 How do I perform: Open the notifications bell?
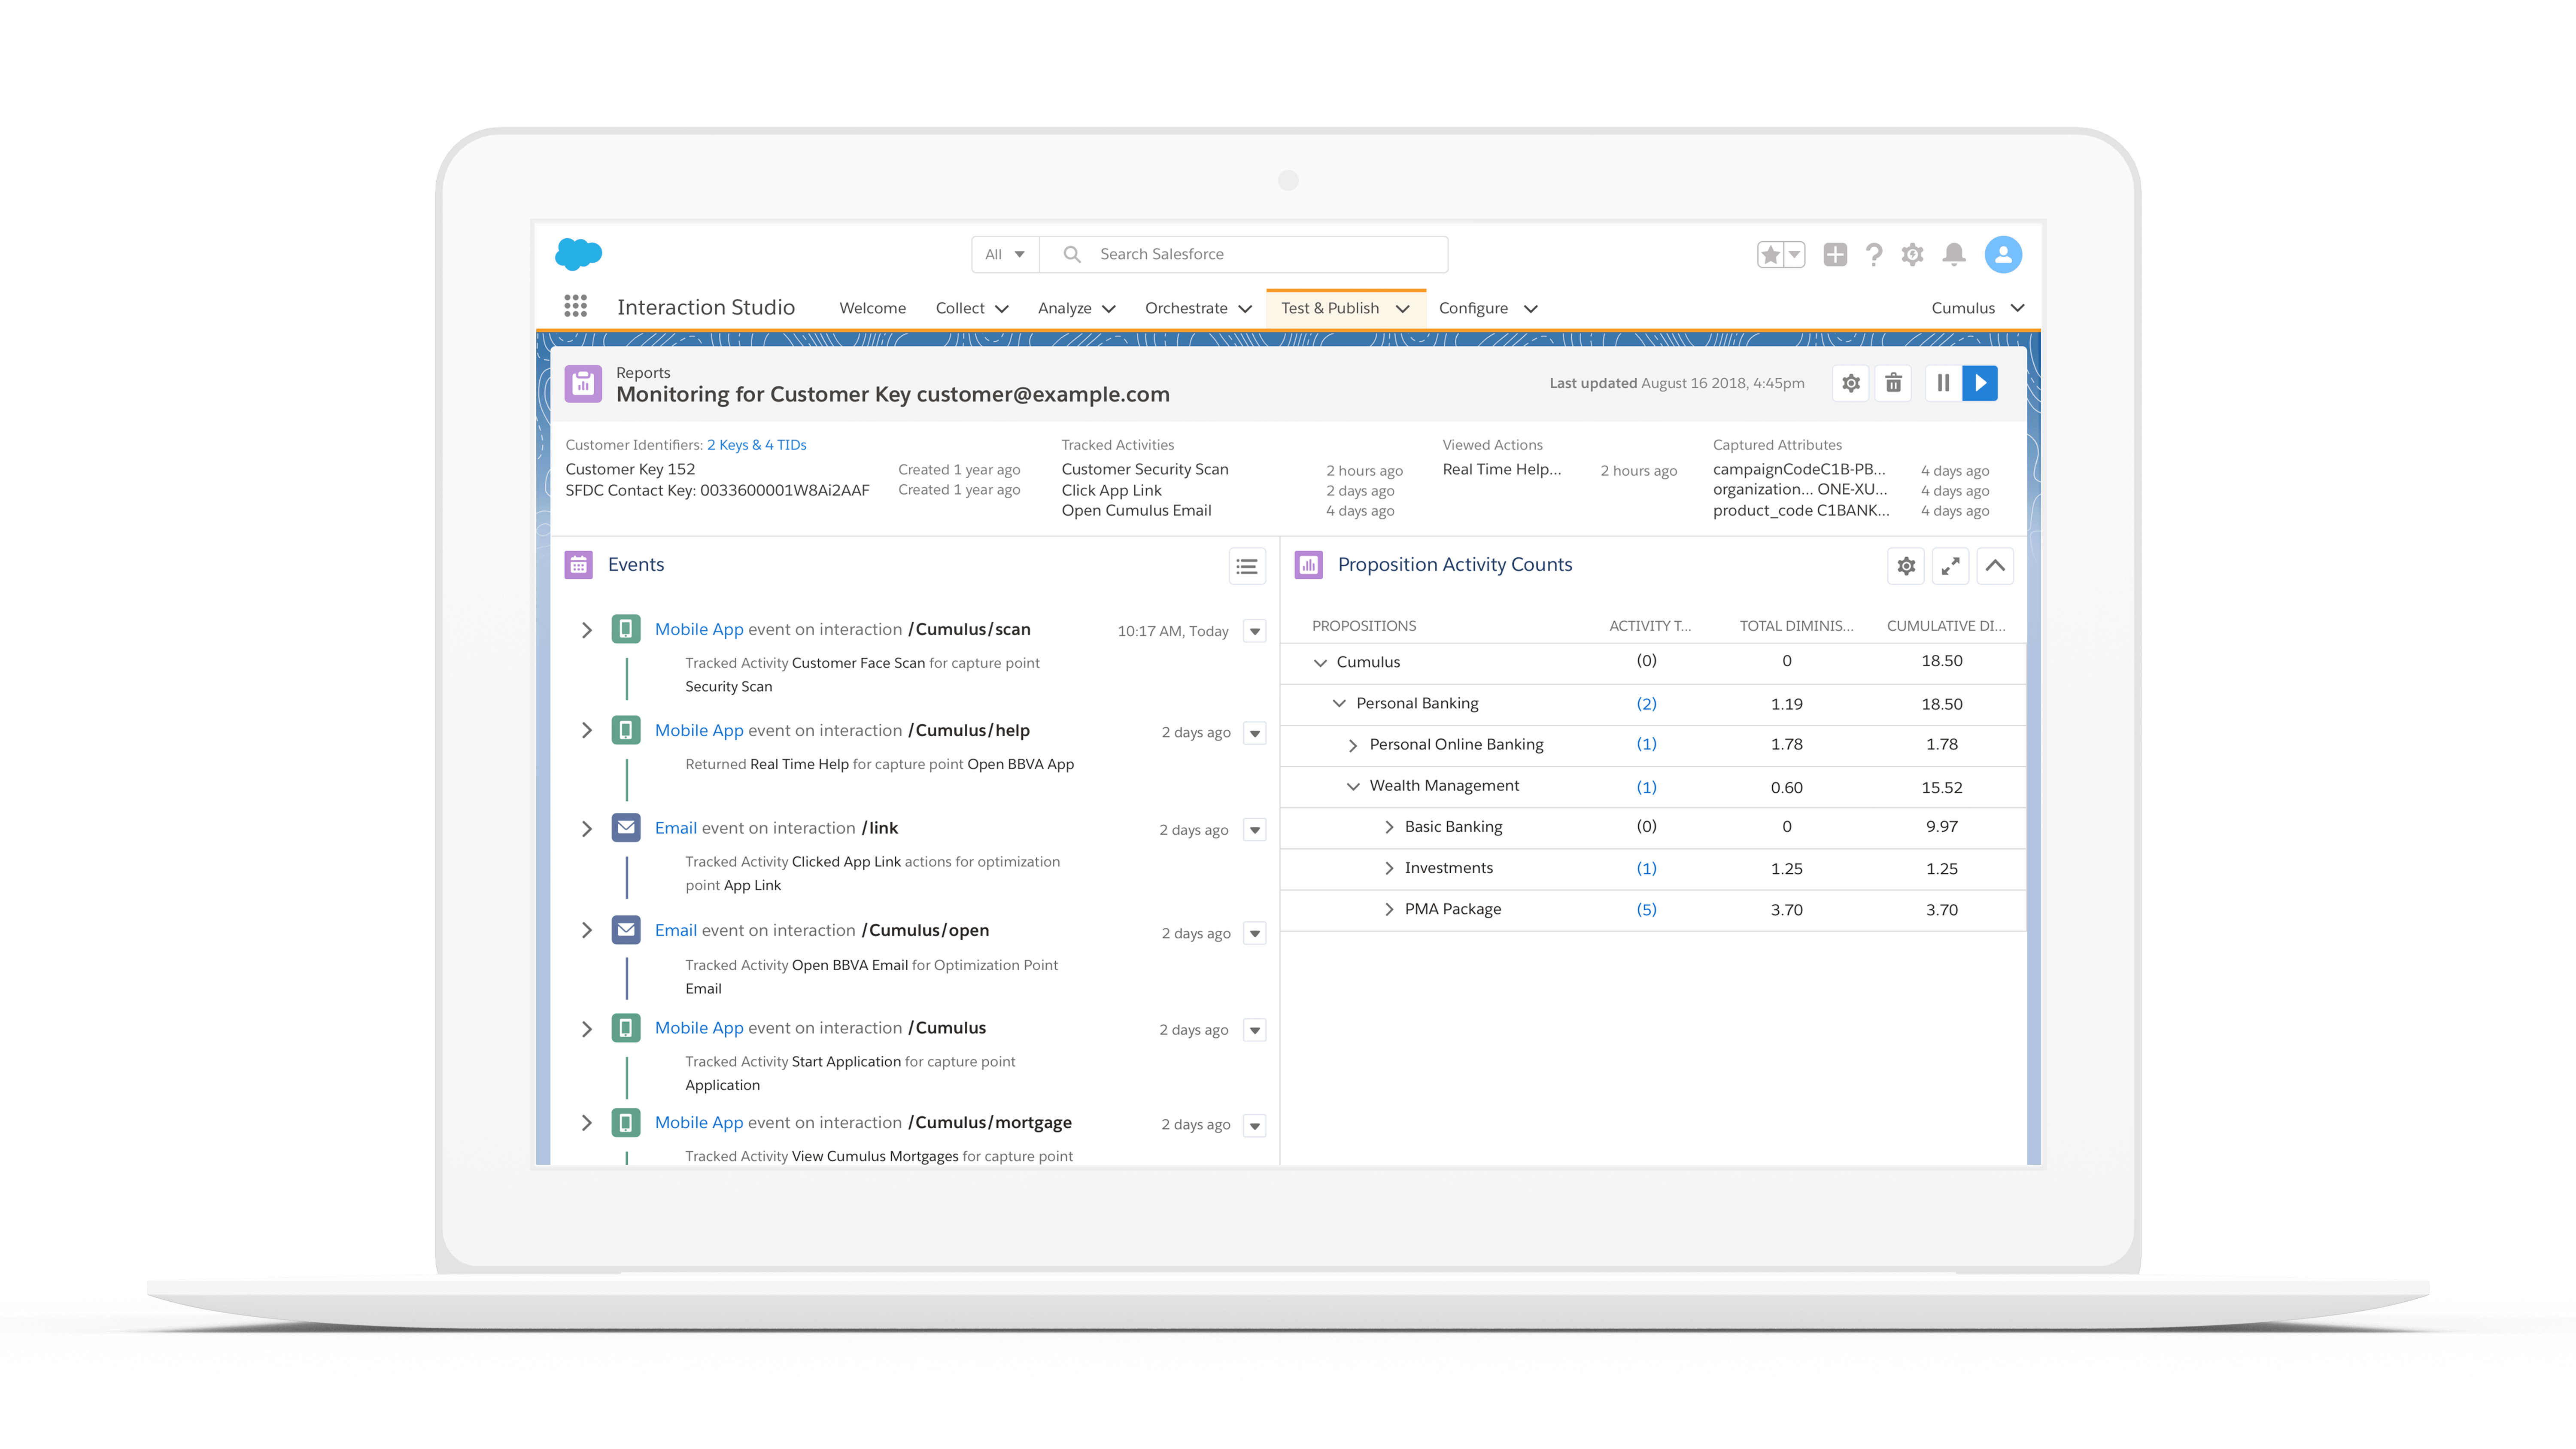point(1954,255)
